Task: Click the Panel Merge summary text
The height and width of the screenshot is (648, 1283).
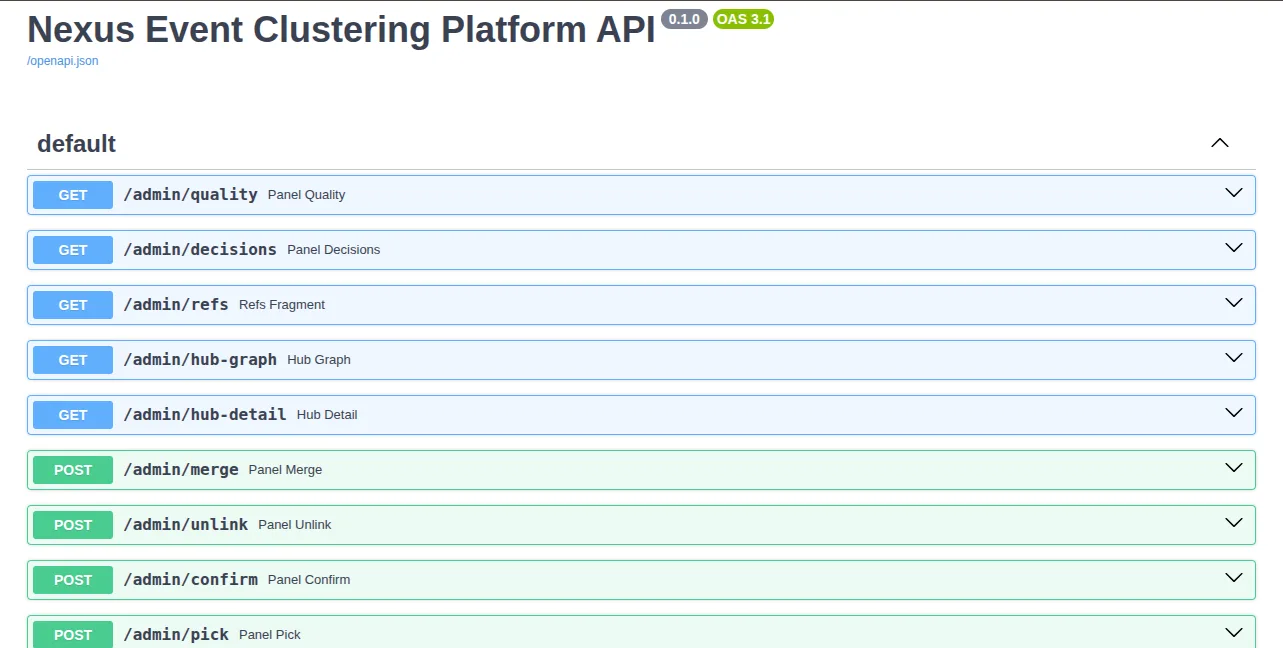Action: (x=285, y=470)
